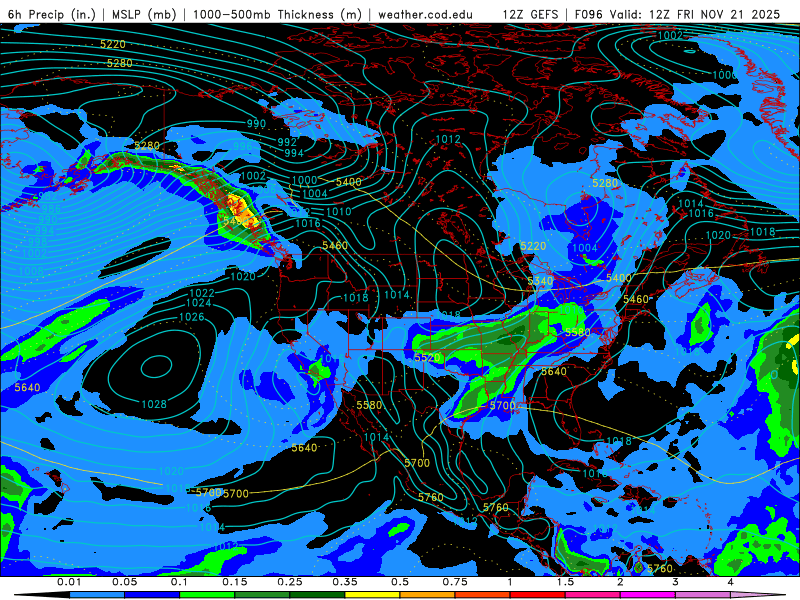800x600 pixels.
Task: Click the 1012 isobar label over northern Canada
Action: [448, 139]
